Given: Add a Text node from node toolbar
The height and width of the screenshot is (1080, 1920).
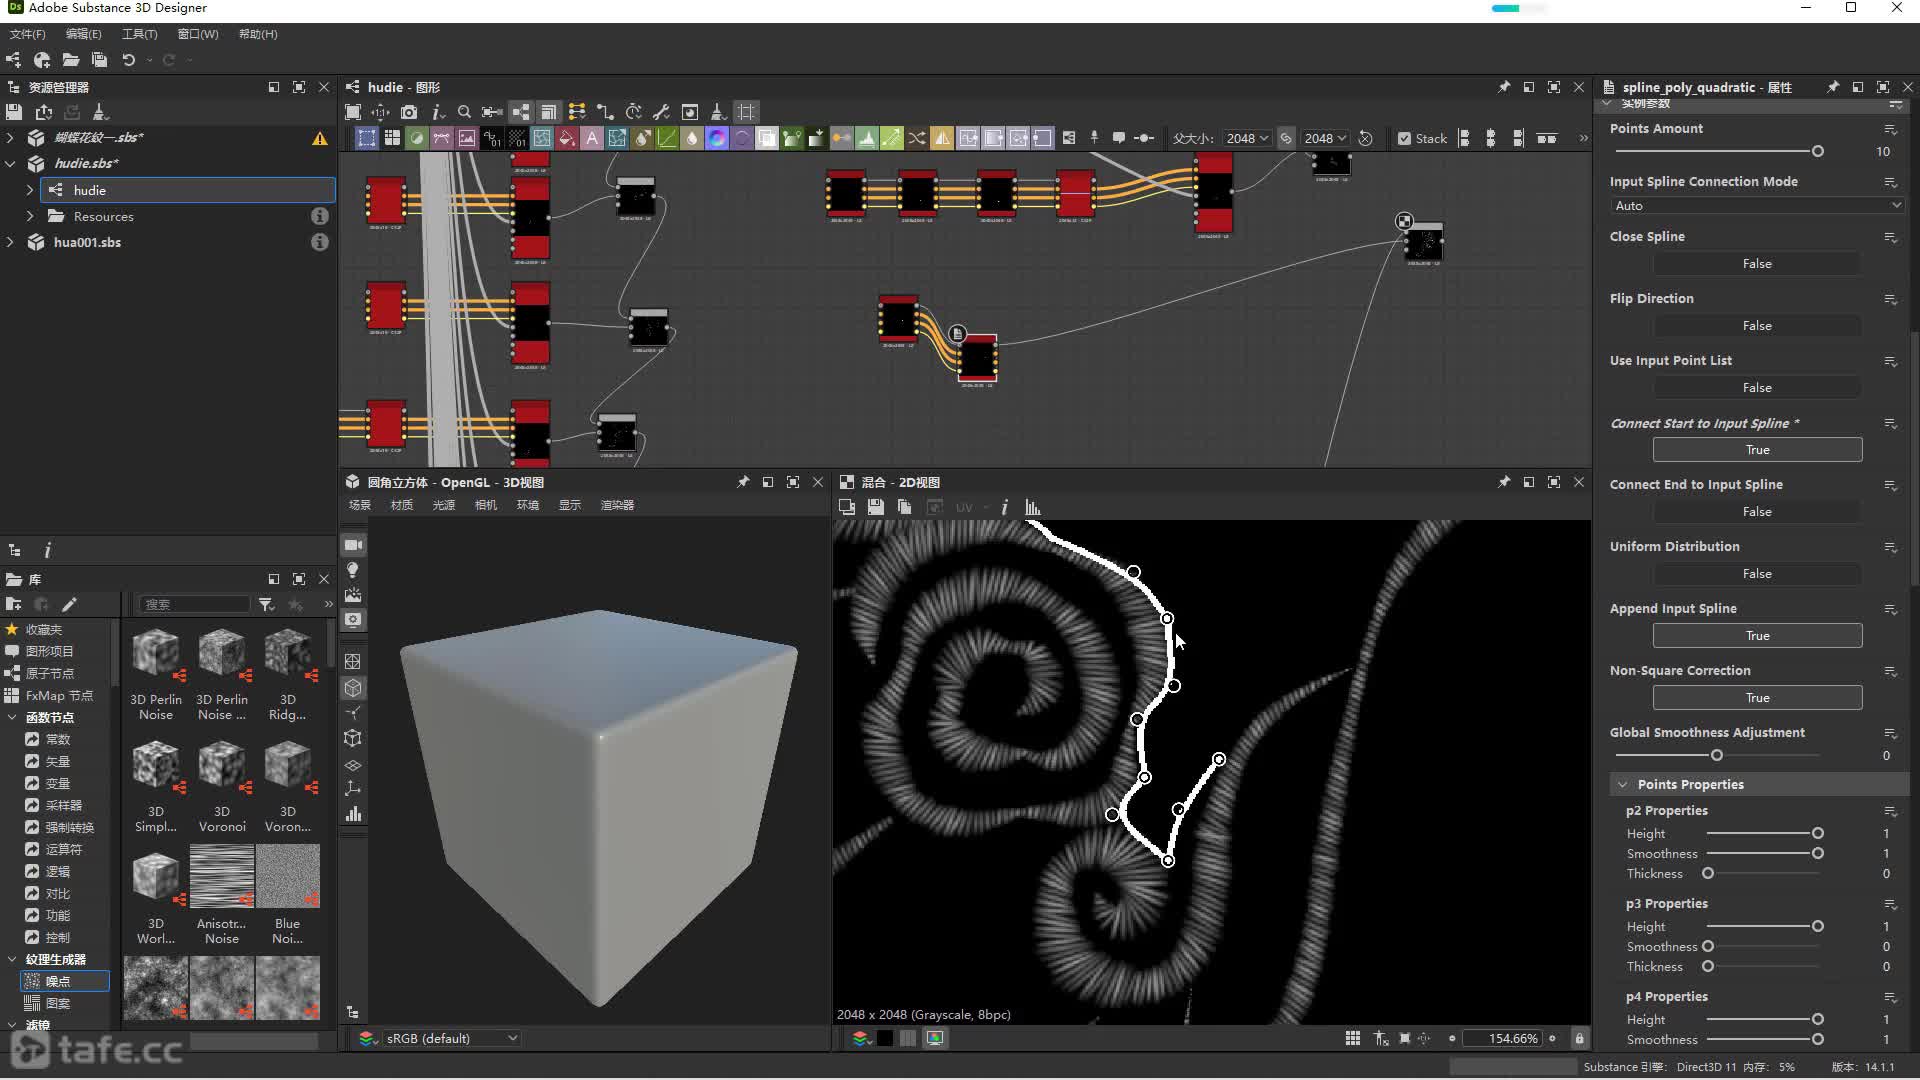Looking at the screenshot, I should pos(592,139).
